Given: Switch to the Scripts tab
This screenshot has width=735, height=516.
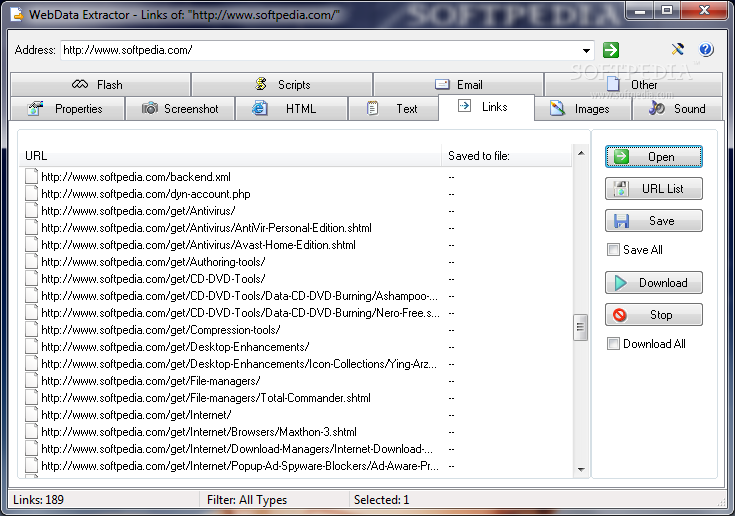Looking at the screenshot, I should coord(282,84).
